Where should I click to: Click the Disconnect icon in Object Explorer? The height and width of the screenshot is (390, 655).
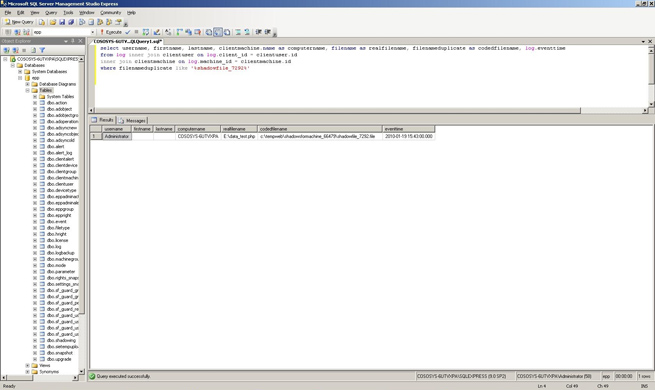point(15,50)
